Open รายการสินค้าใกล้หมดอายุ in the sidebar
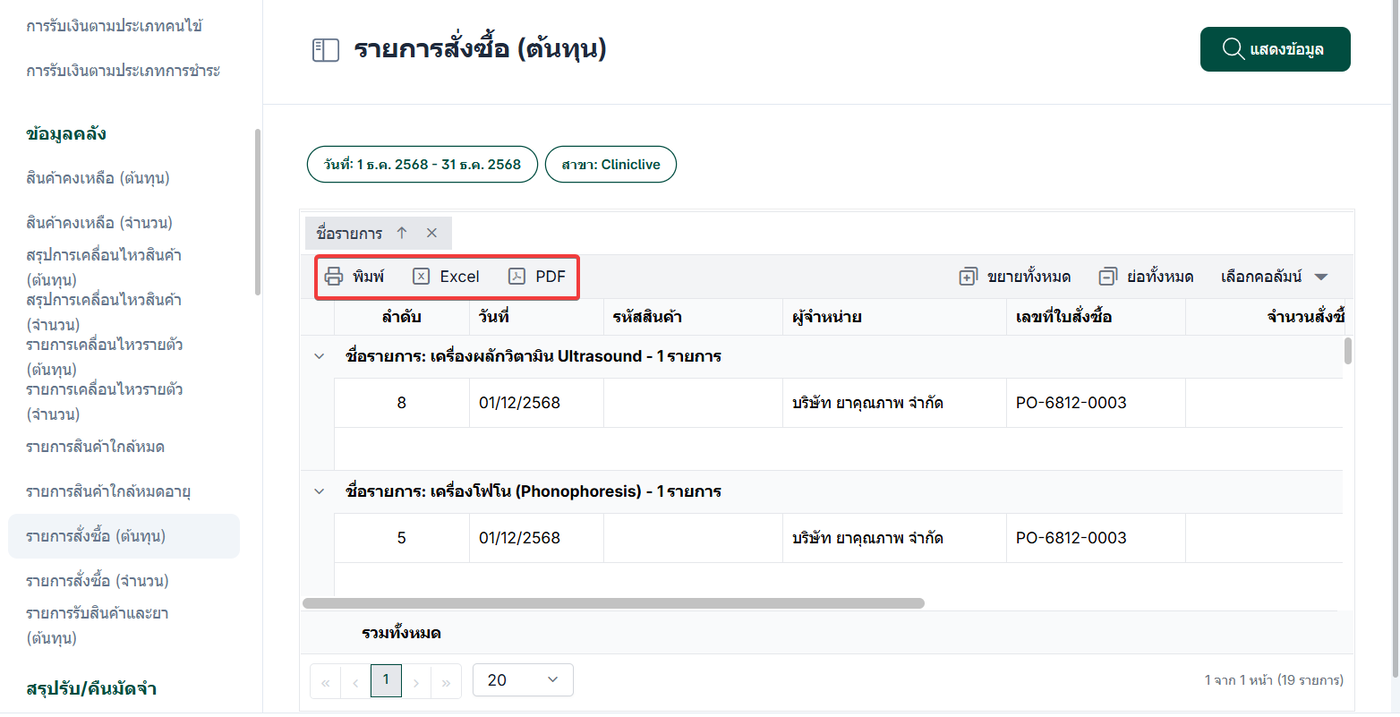 [108, 491]
